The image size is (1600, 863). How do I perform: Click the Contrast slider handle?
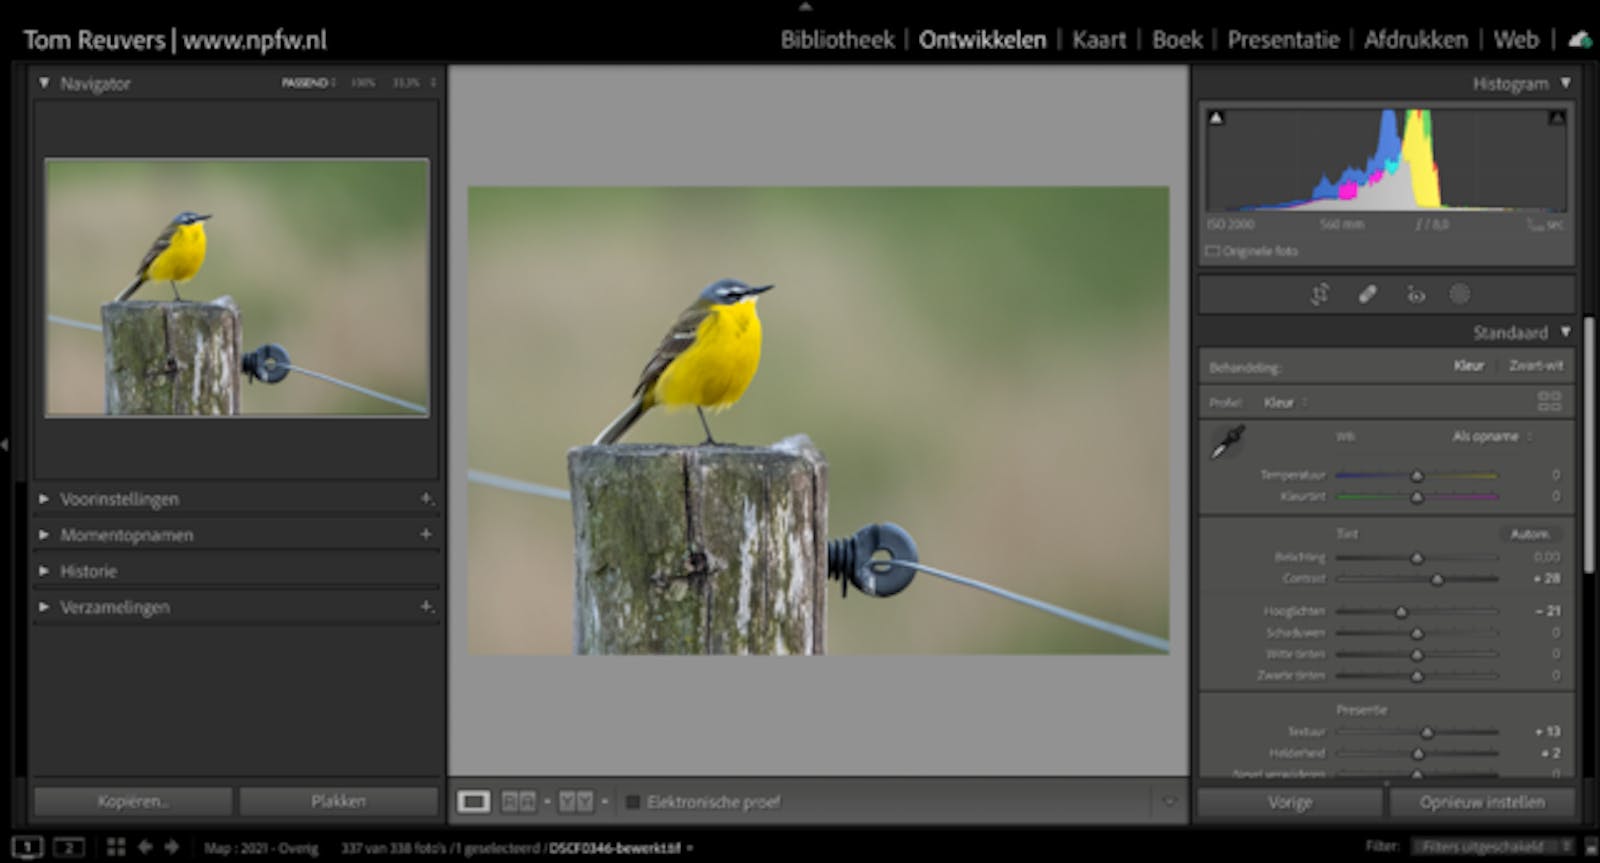1437,579
